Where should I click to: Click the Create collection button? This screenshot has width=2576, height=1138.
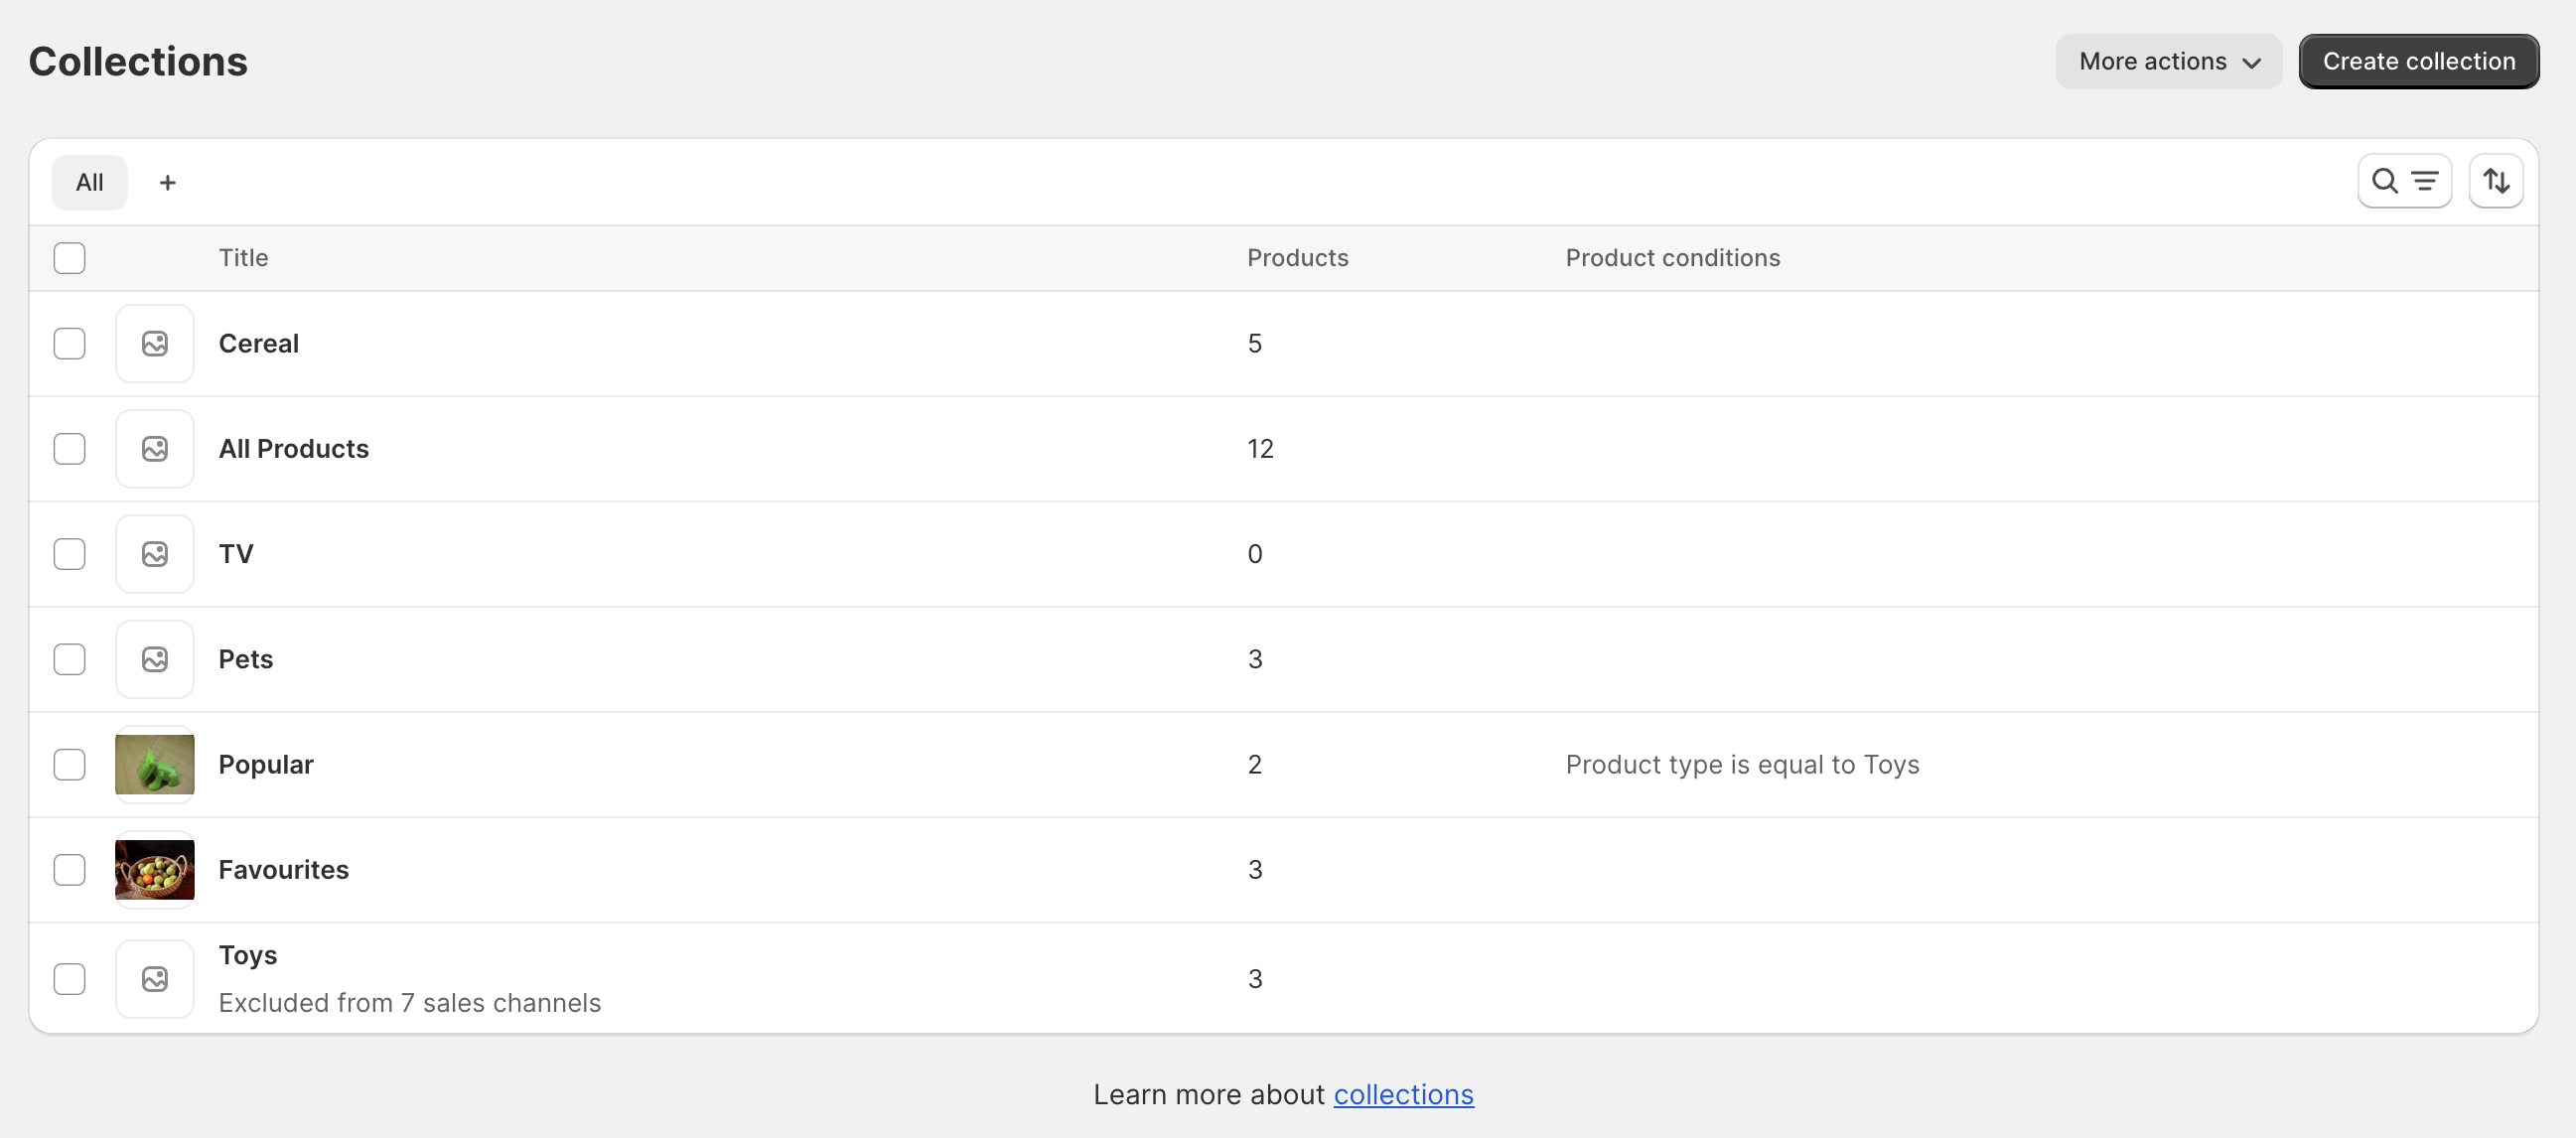2417,61
